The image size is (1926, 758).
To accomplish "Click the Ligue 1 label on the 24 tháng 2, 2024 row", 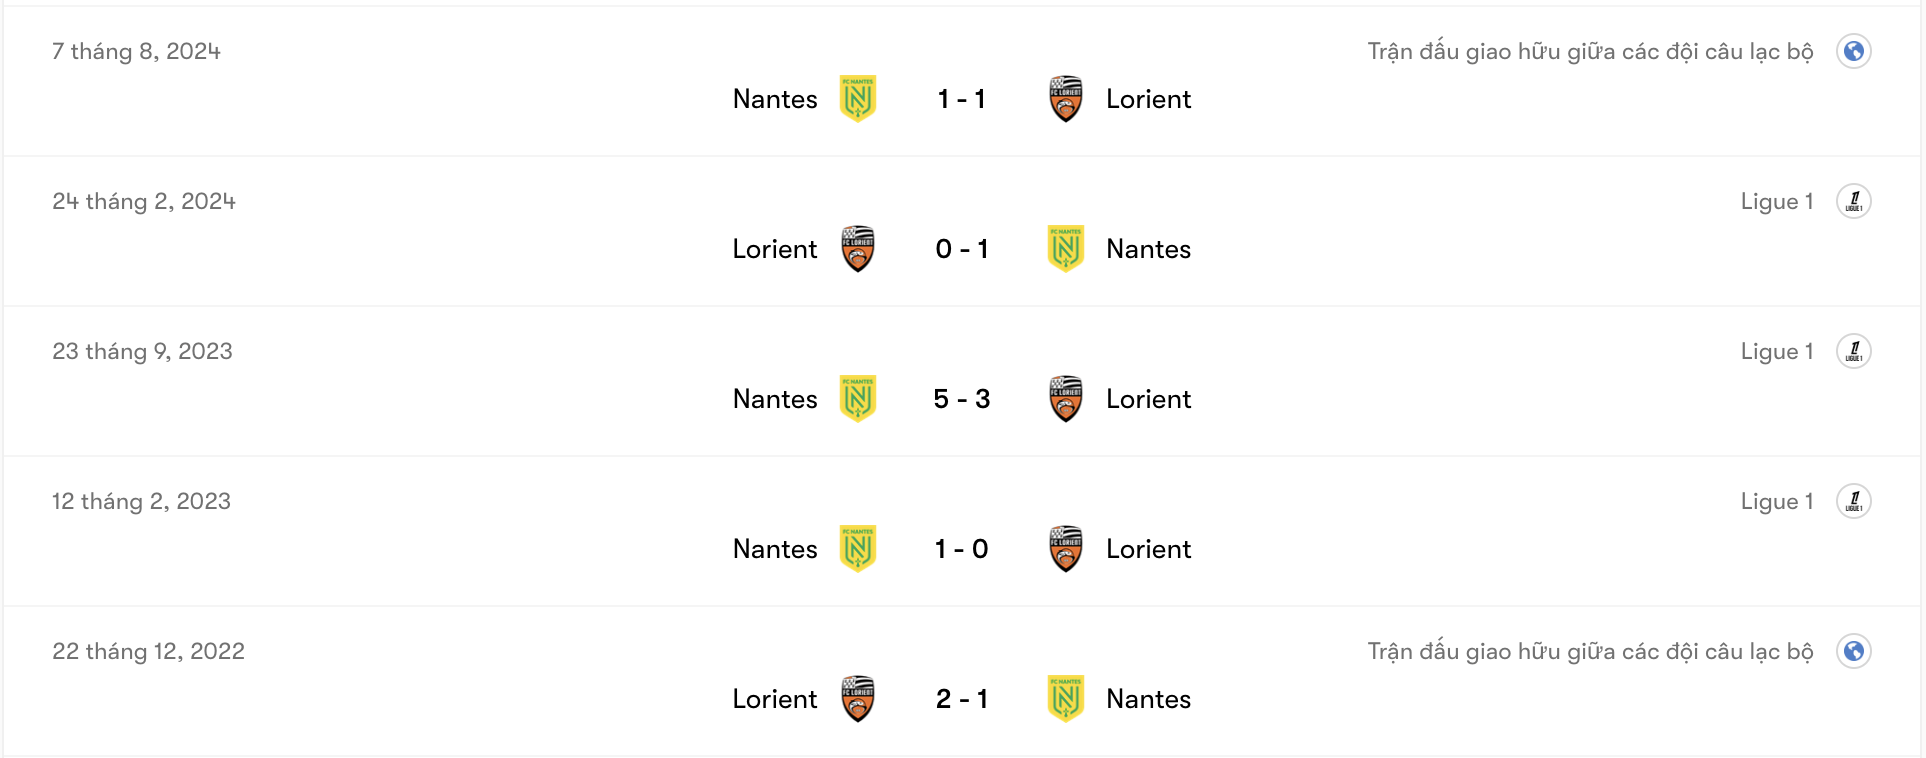I will click(x=1778, y=200).
